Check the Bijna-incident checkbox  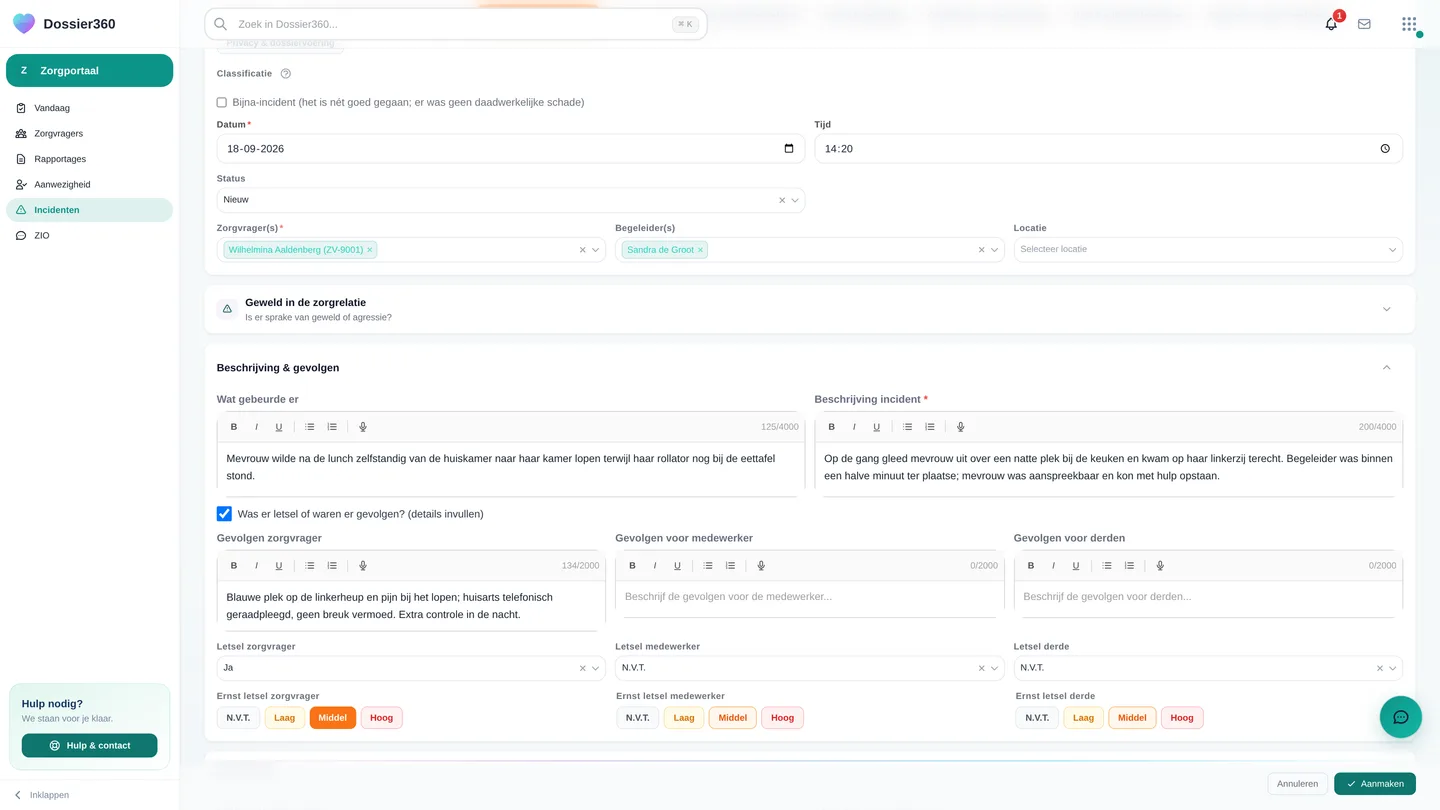[x=222, y=102]
